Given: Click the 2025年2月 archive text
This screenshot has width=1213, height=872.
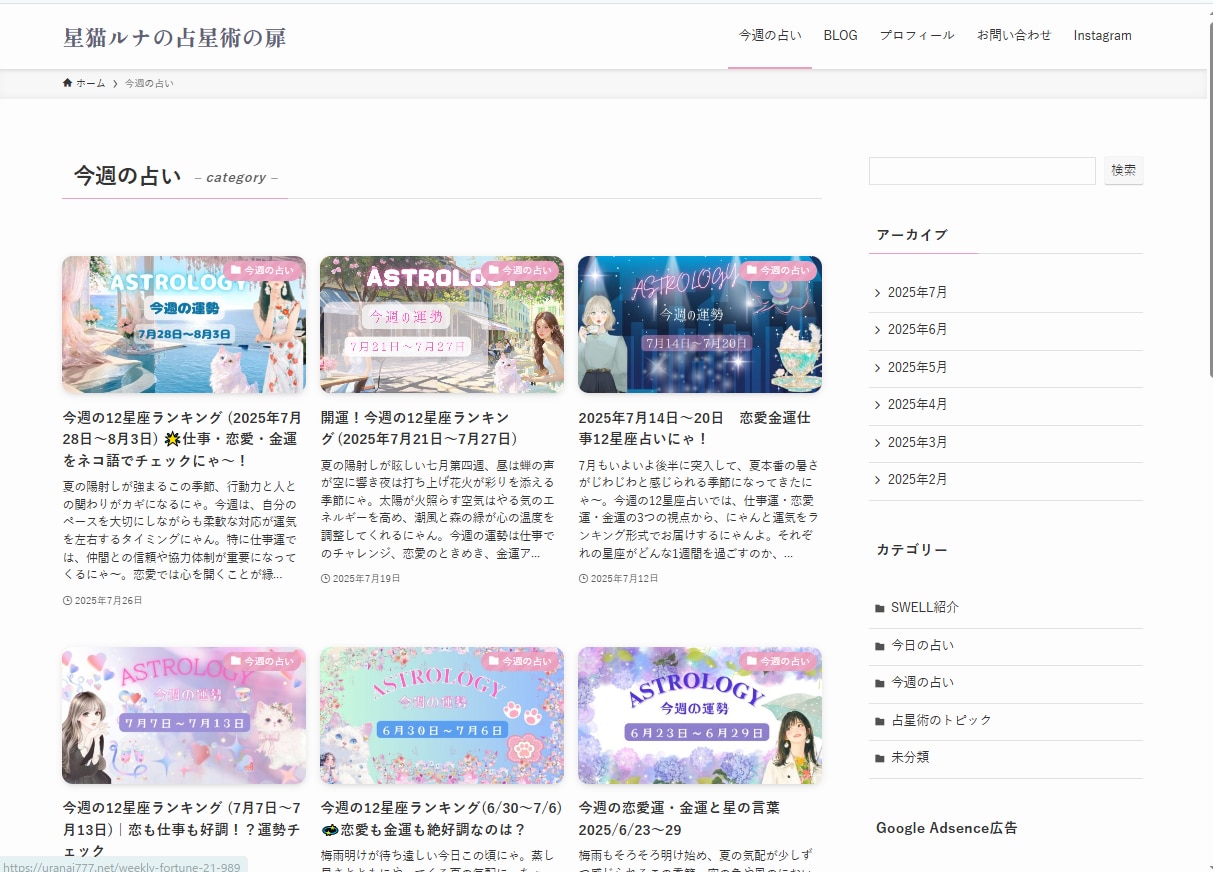Looking at the screenshot, I should pyautogui.click(x=917, y=480).
